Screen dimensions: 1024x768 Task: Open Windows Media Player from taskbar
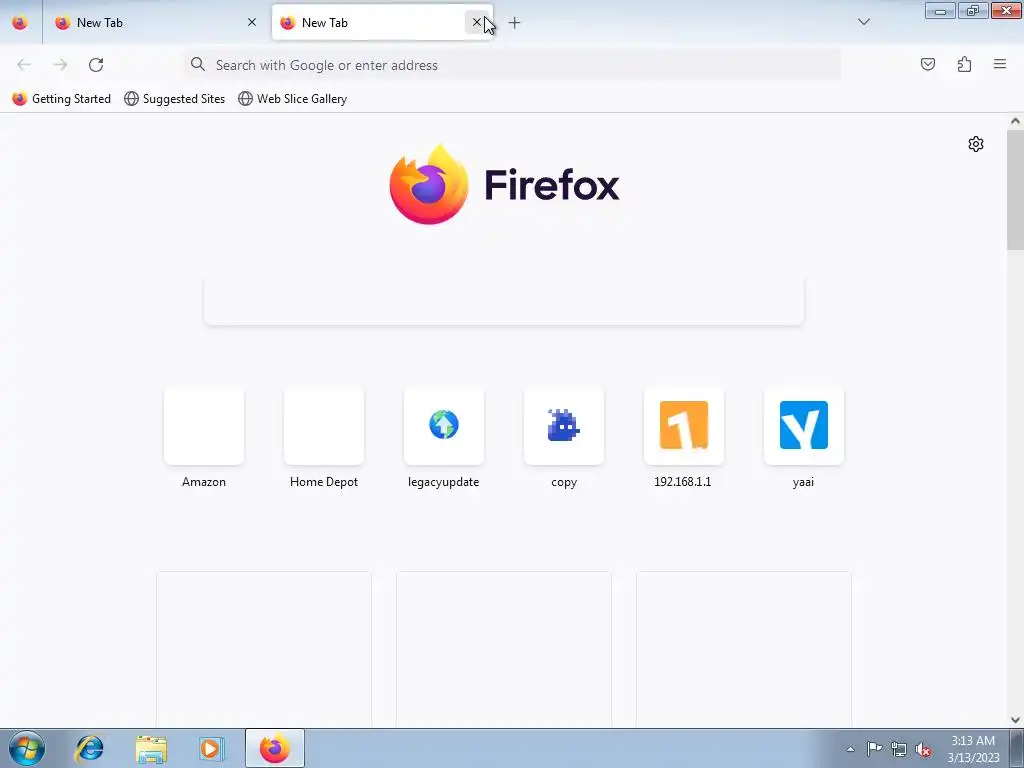[x=211, y=748]
